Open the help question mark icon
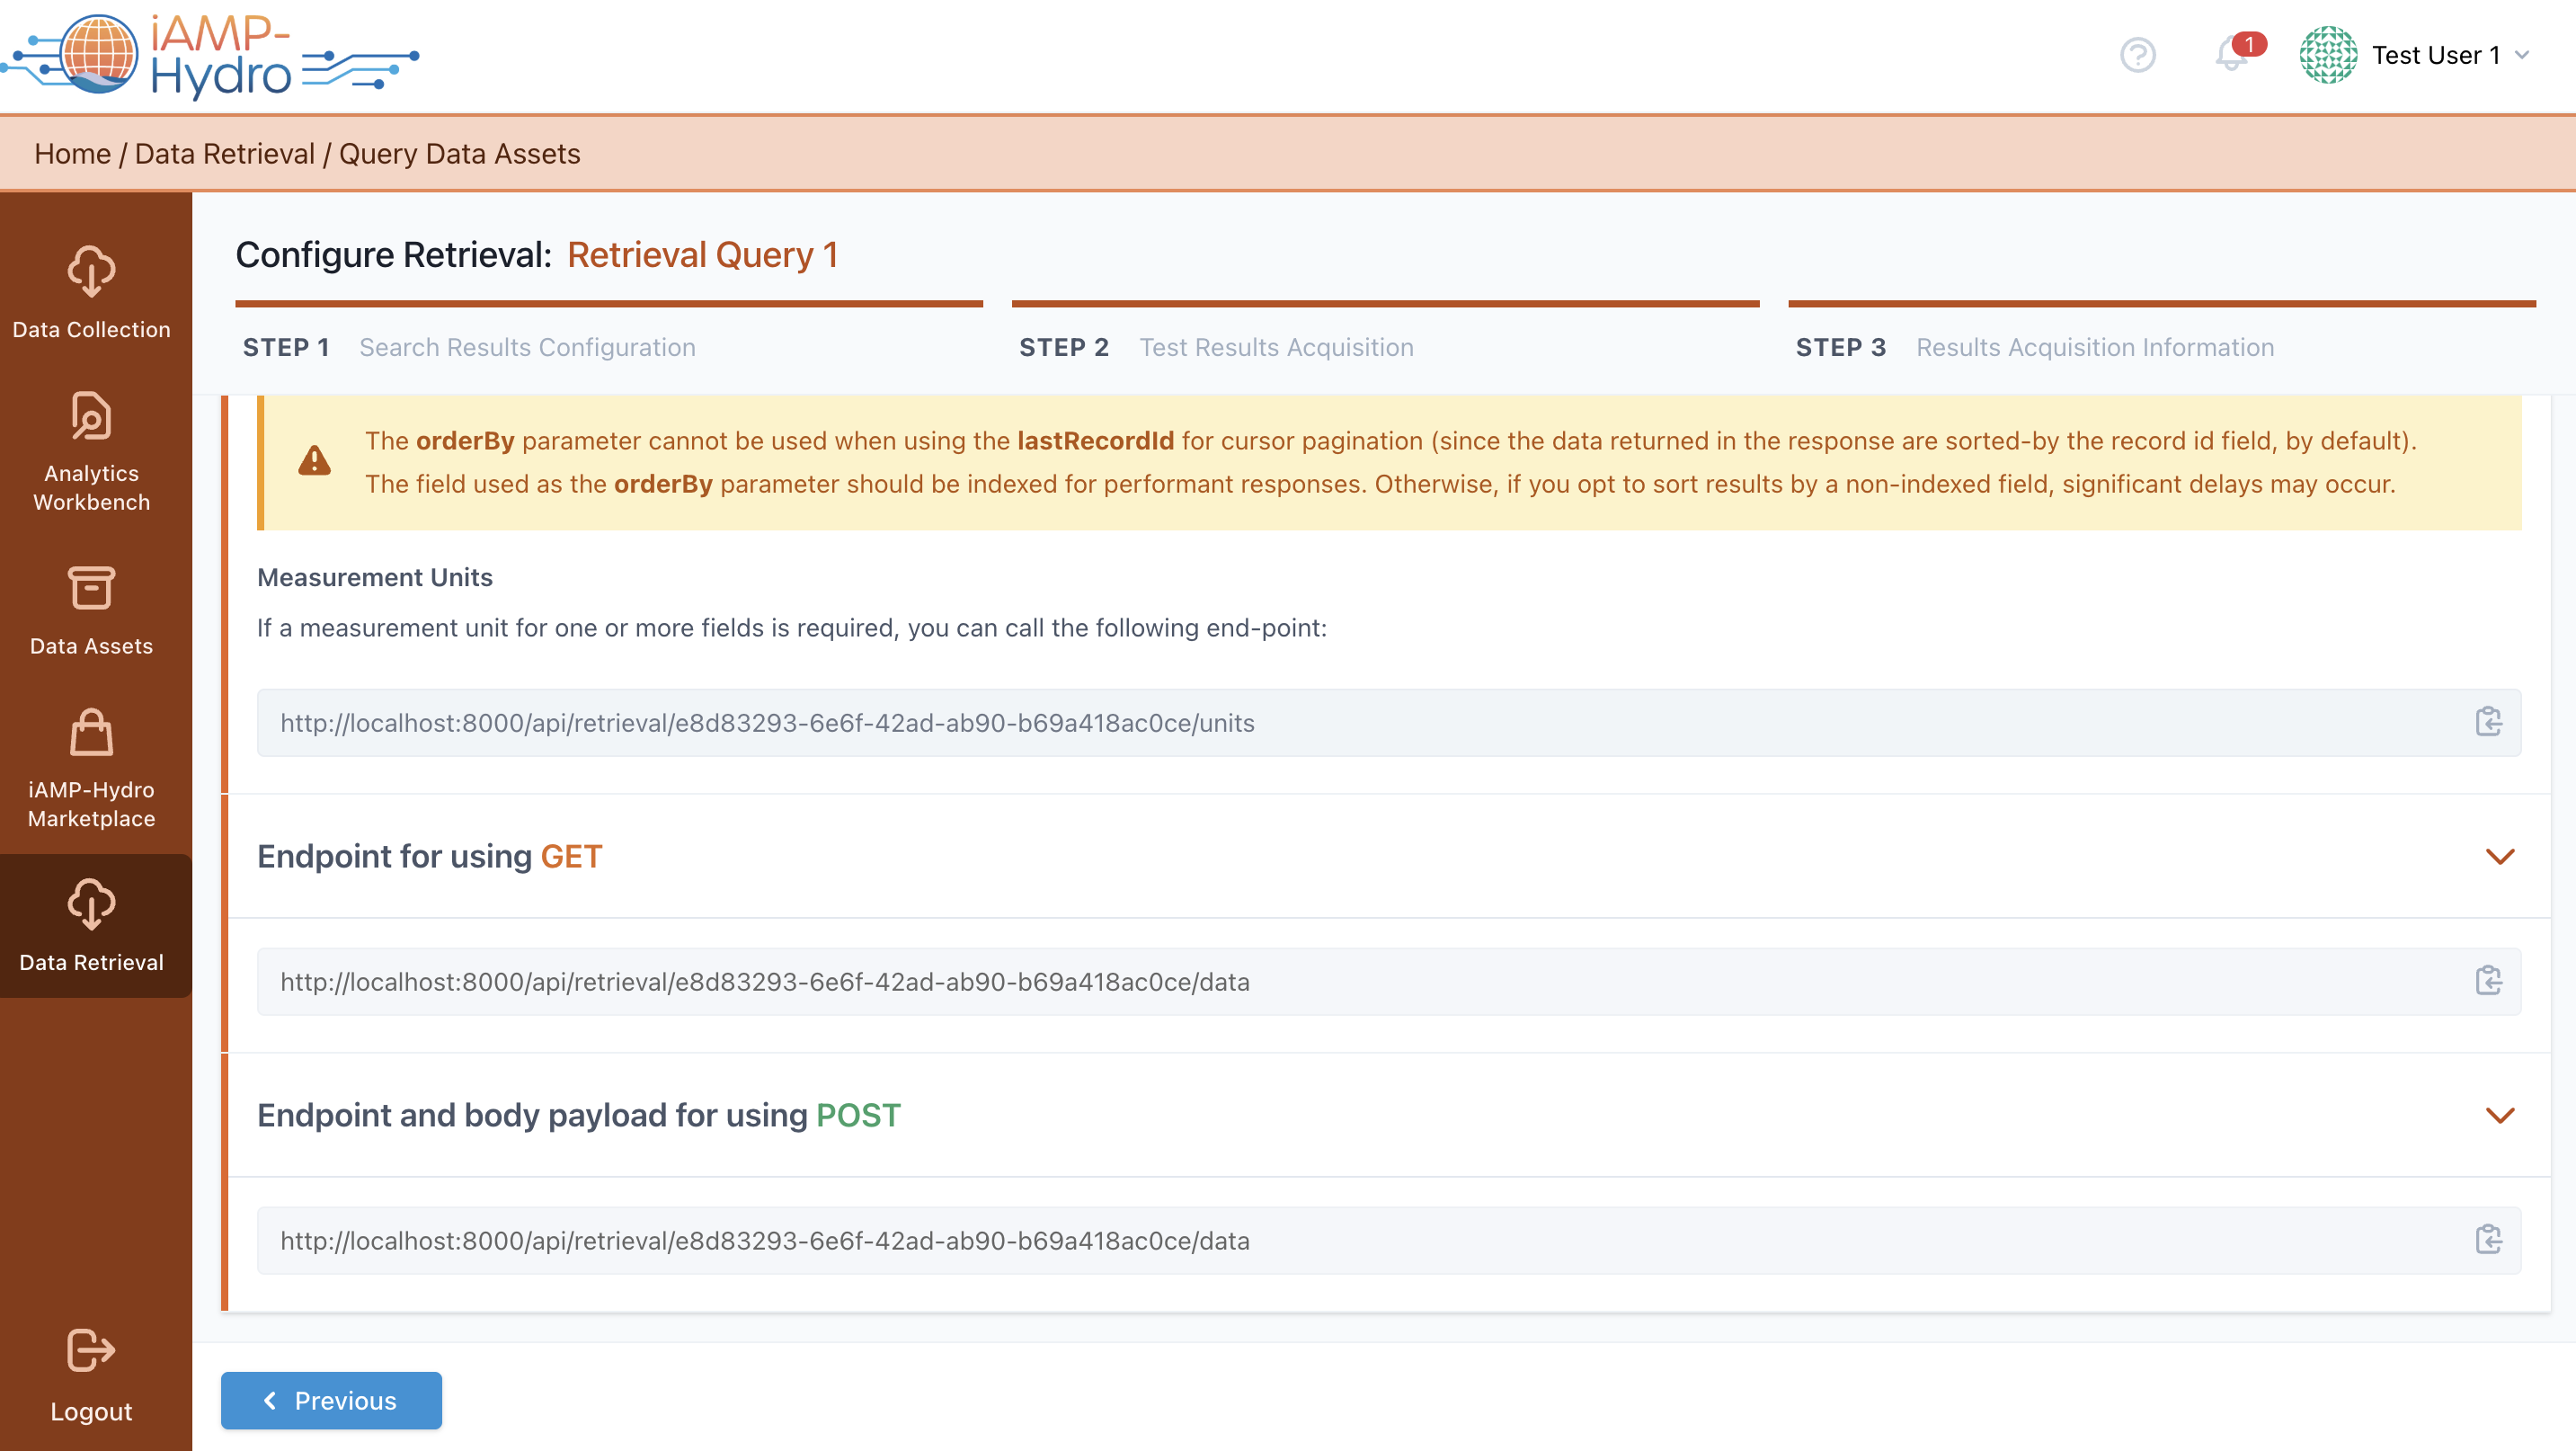This screenshot has width=2576, height=1451. (x=2137, y=55)
